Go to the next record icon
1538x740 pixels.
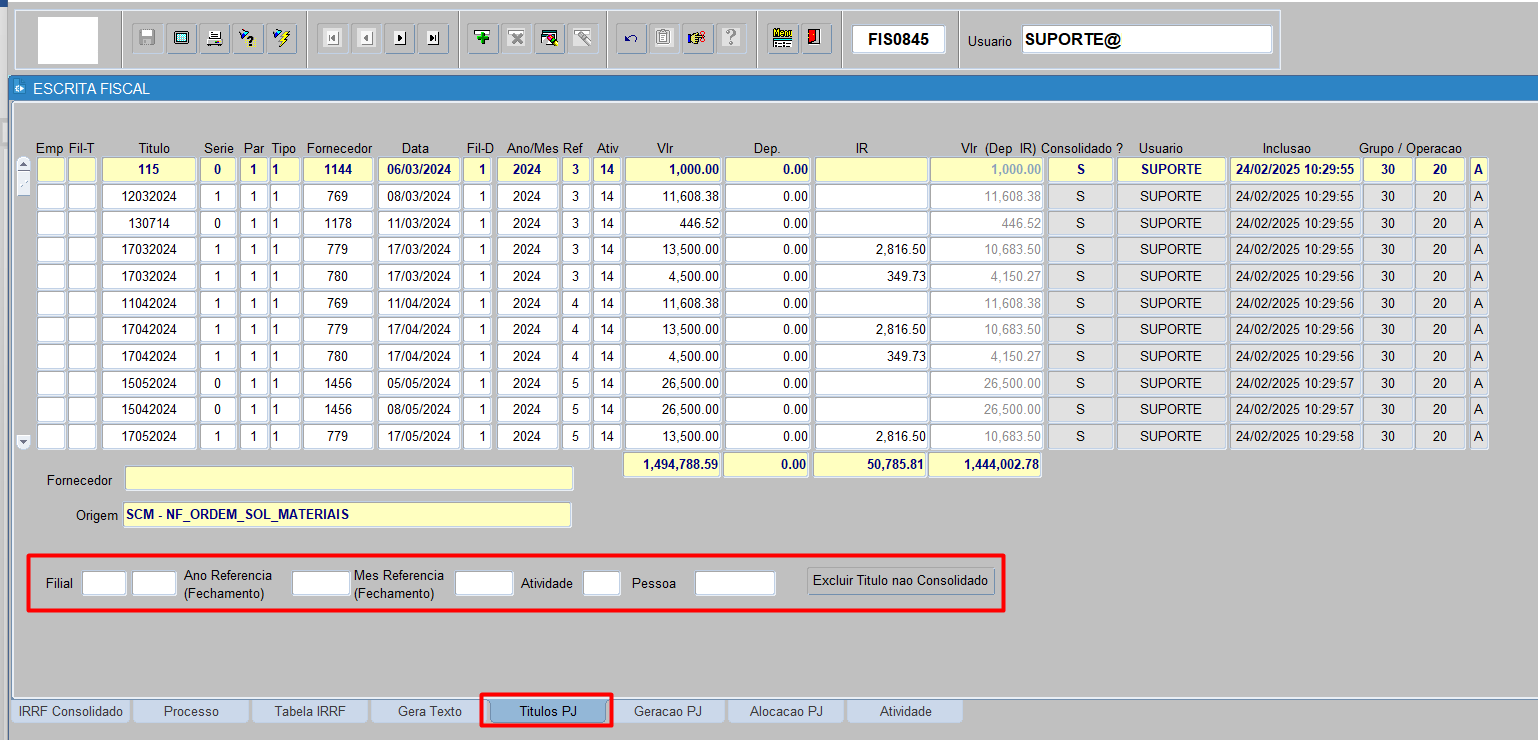point(400,39)
